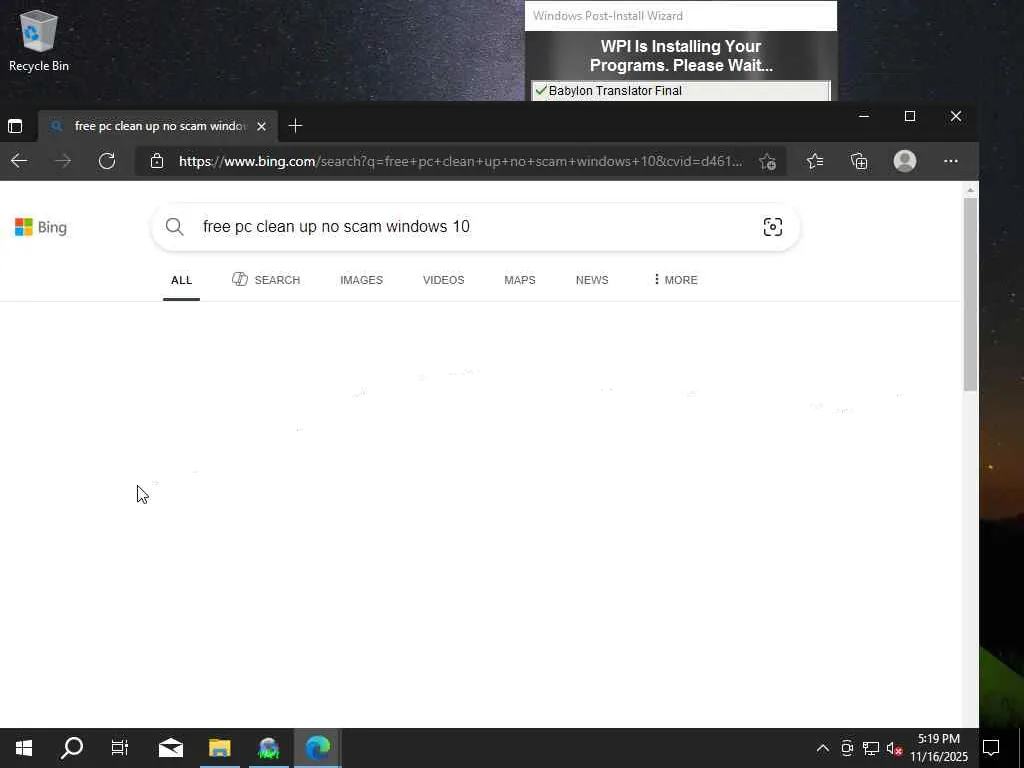Open network status tray icon
The height and width of the screenshot is (768, 1024).
click(871, 748)
